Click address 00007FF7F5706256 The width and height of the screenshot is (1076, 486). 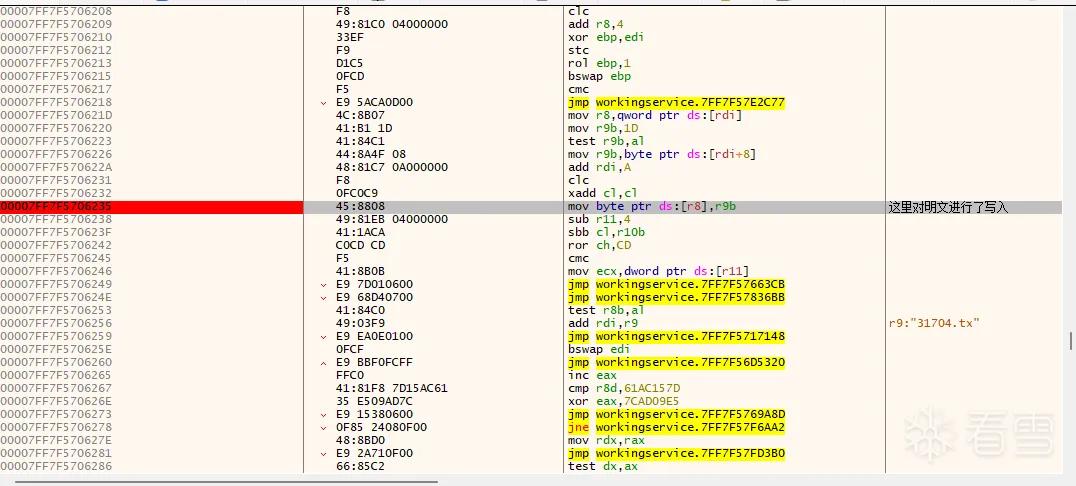point(56,323)
